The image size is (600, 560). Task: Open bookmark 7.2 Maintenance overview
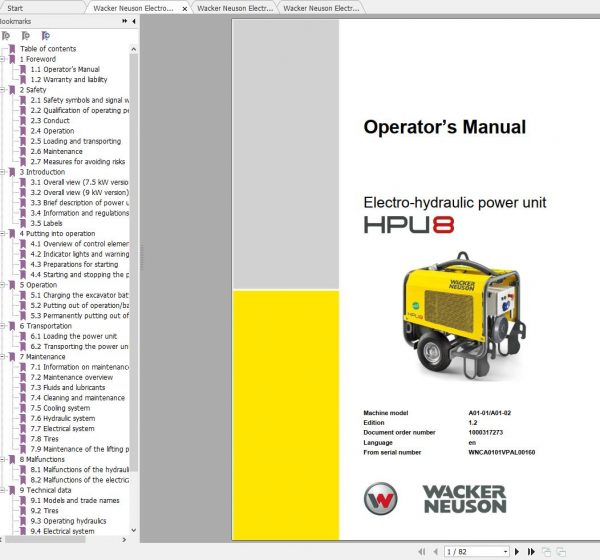point(72,377)
